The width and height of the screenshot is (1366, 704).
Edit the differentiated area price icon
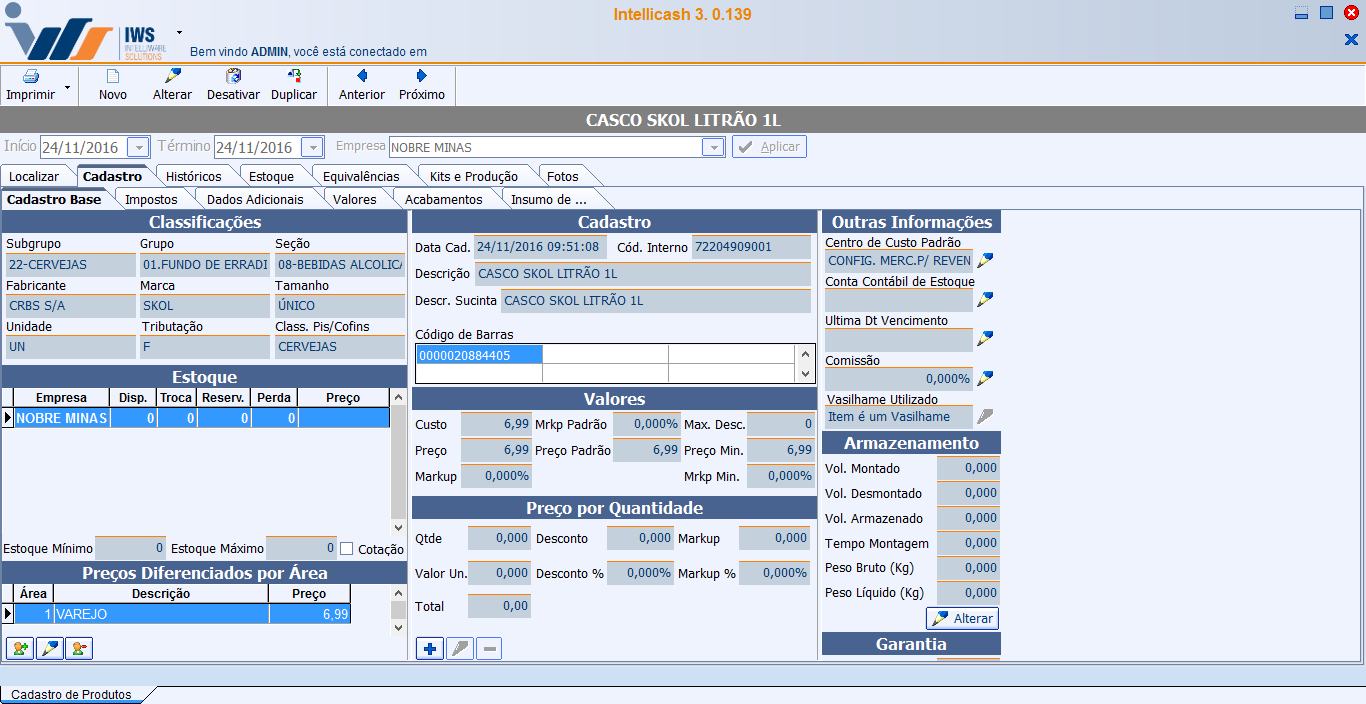49,648
